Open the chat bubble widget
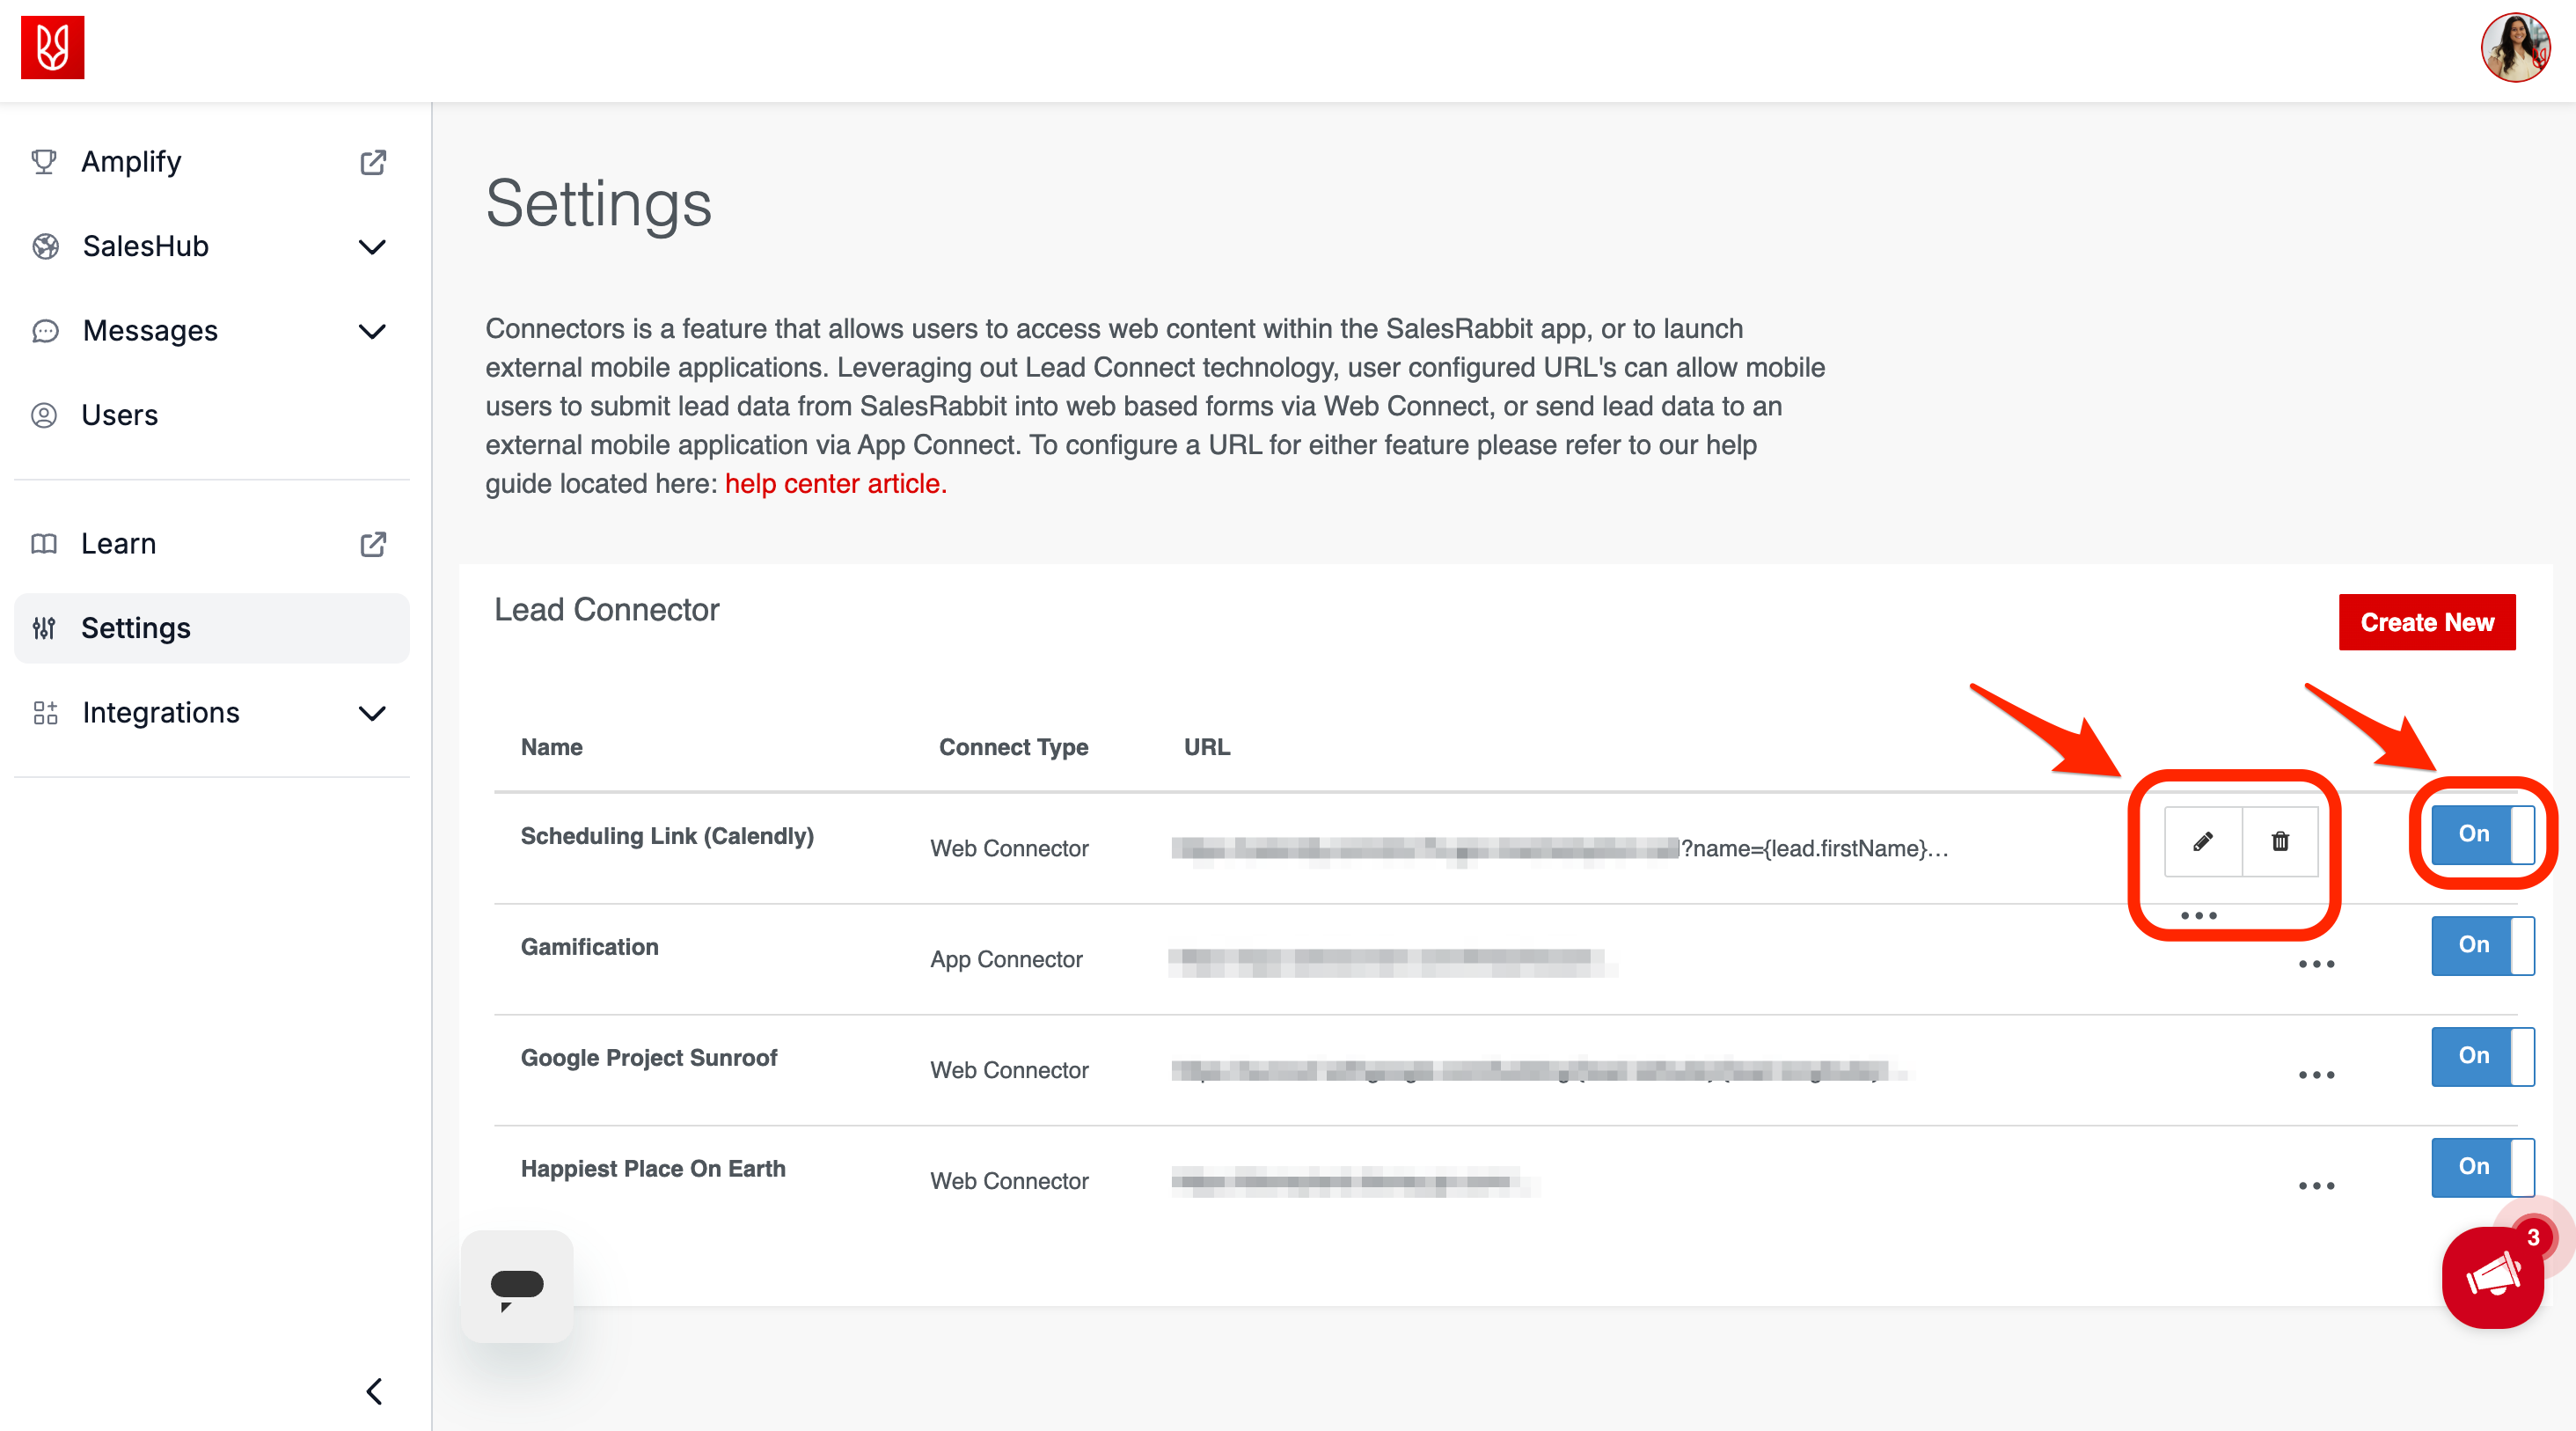2576x1431 pixels. click(517, 1286)
